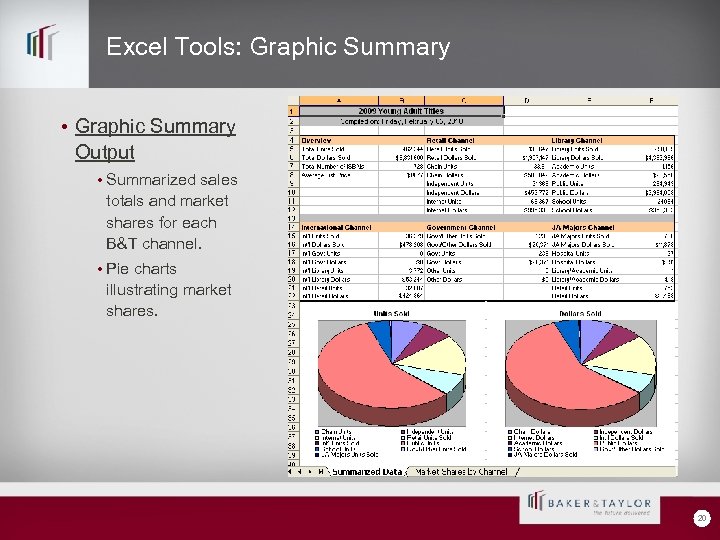Screen dimensions: 720x540
Task: Click the book logo icon in slide header
Action: [x=43, y=42]
